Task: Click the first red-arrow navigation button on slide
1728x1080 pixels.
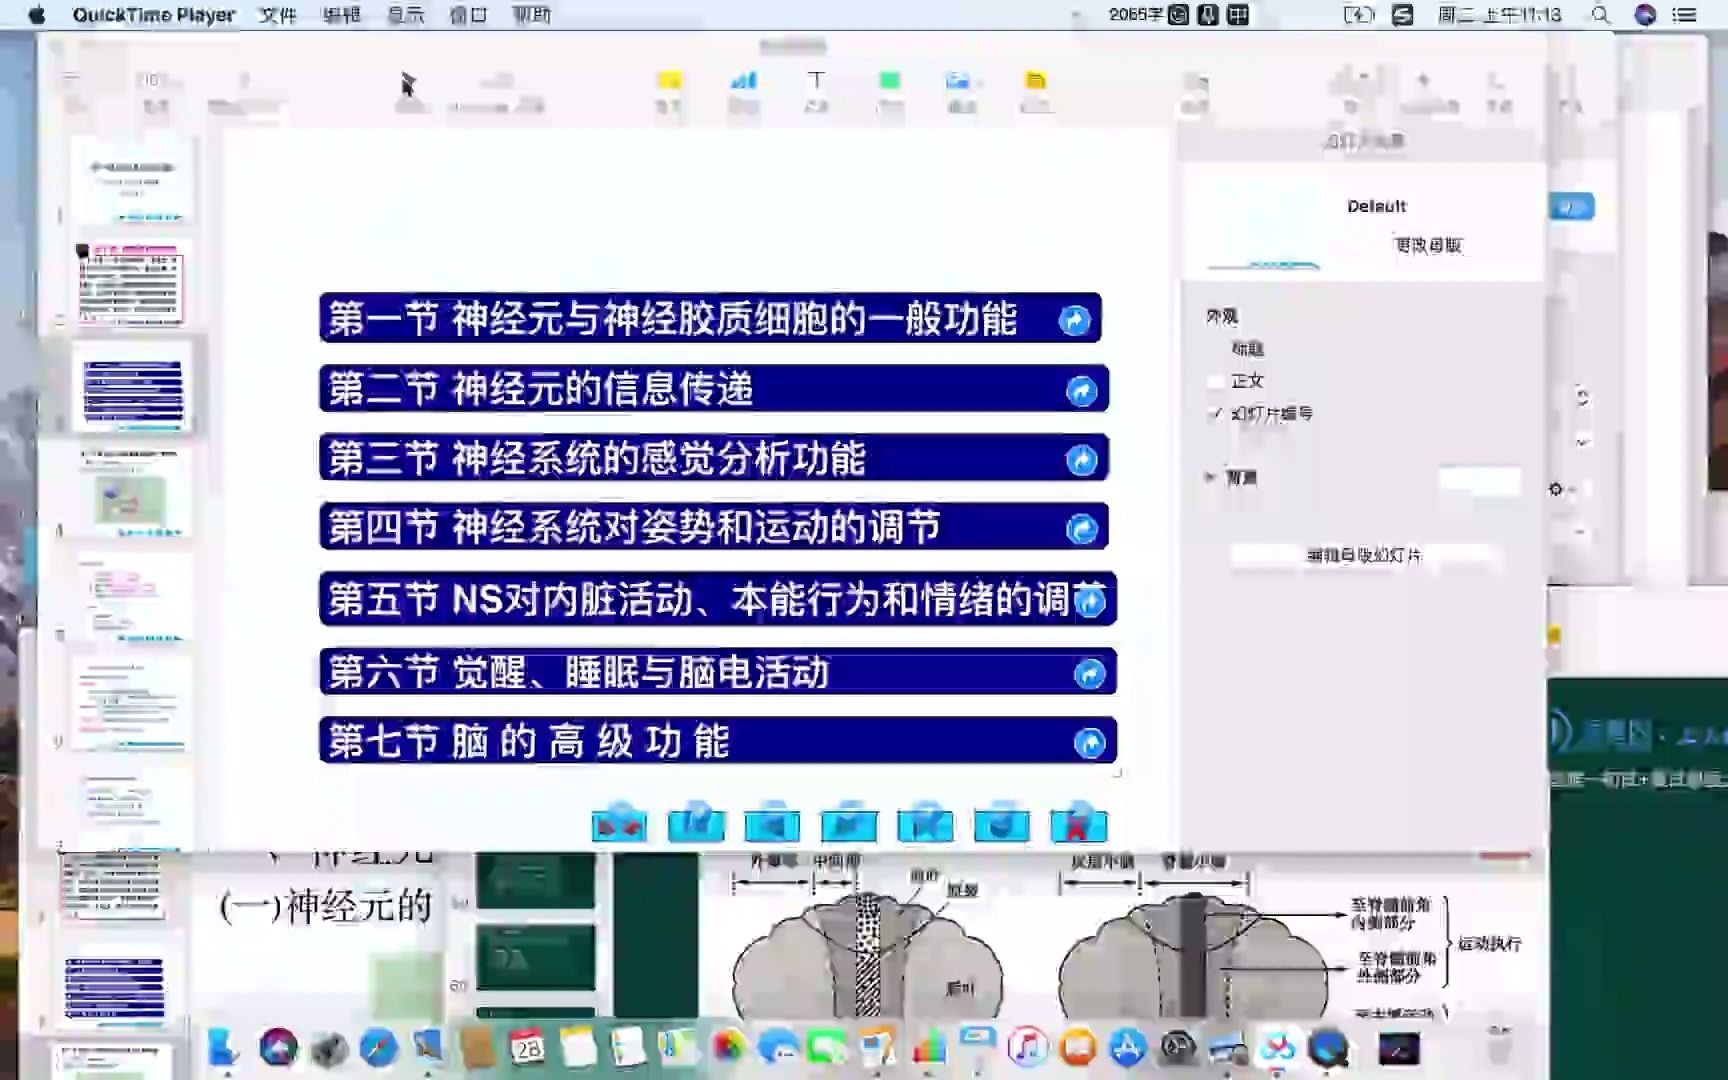Action: [619, 822]
